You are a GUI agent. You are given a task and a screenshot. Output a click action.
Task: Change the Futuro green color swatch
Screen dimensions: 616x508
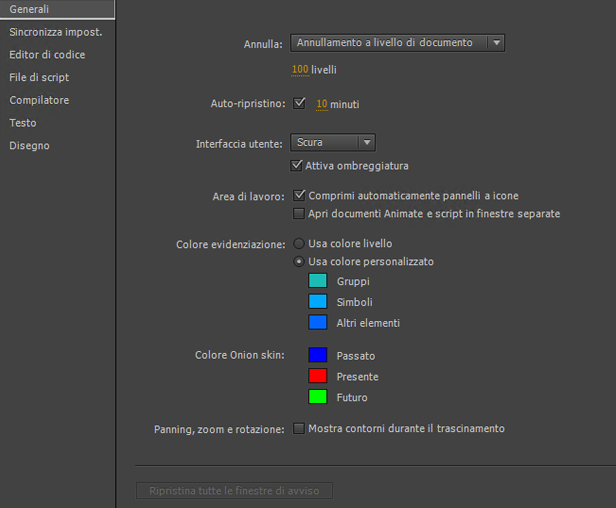318,397
